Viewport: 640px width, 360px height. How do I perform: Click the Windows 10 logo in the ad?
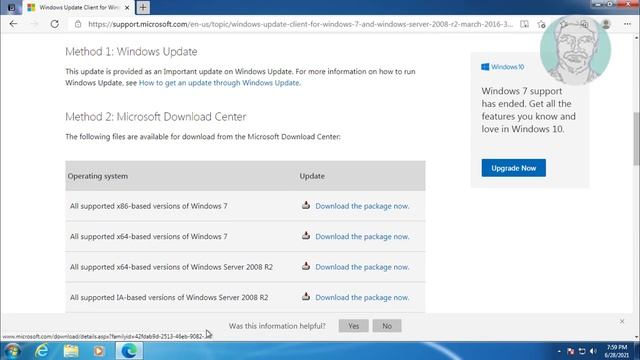point(502,67)
